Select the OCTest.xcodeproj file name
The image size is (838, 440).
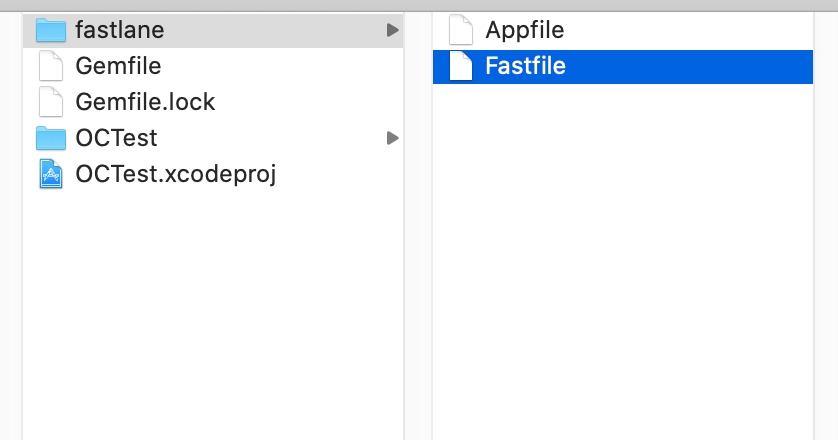coord(175,173)
